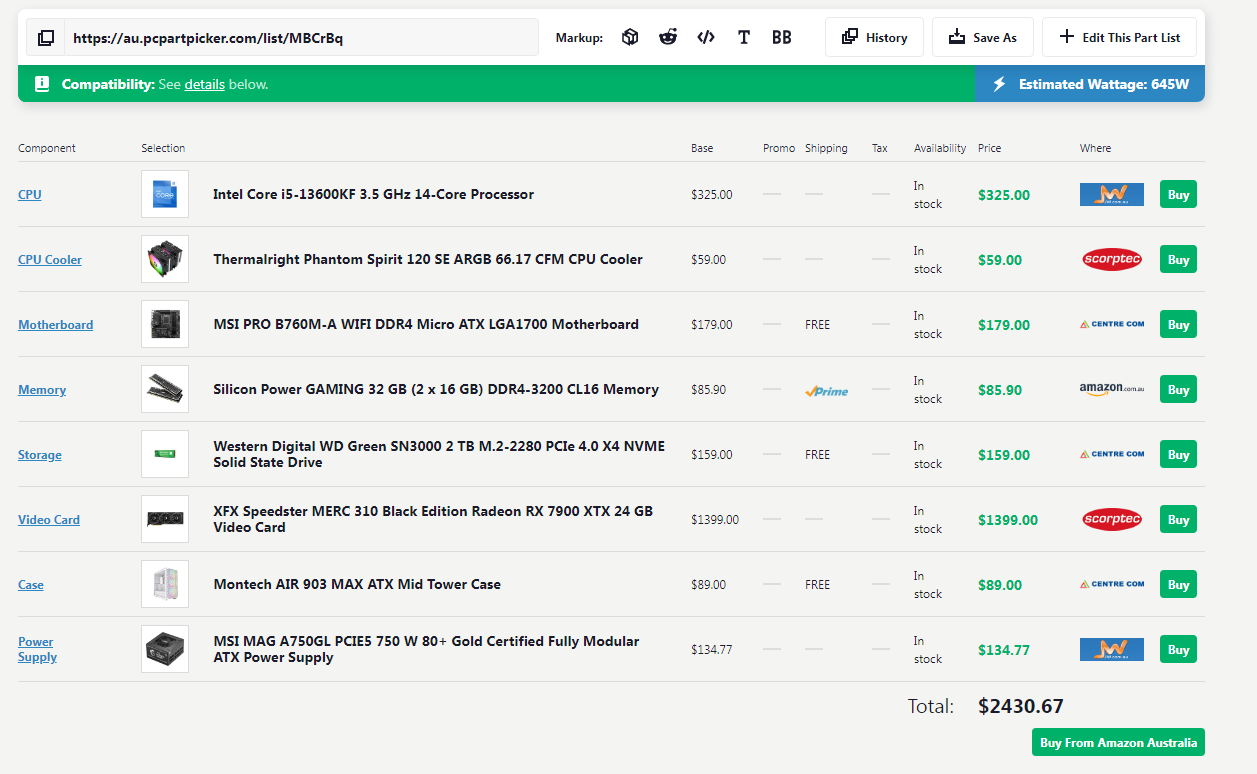The image size is (1257, 774).
Task: Open WD Green SN3000 product name
Action: click(x=439, y=454)
